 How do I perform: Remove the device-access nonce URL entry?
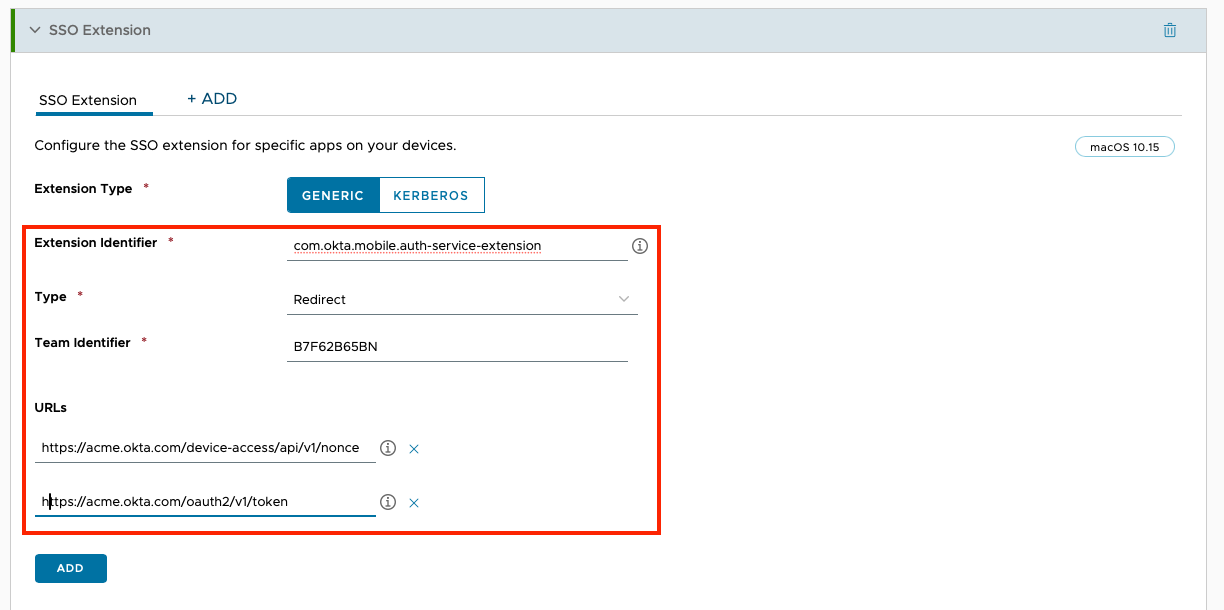(x=413, y=448)
